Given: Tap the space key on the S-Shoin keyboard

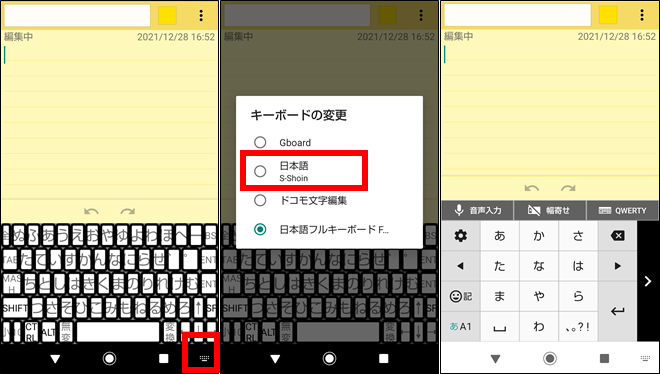Looking at the screenshot, I should [x=500, y=327].
